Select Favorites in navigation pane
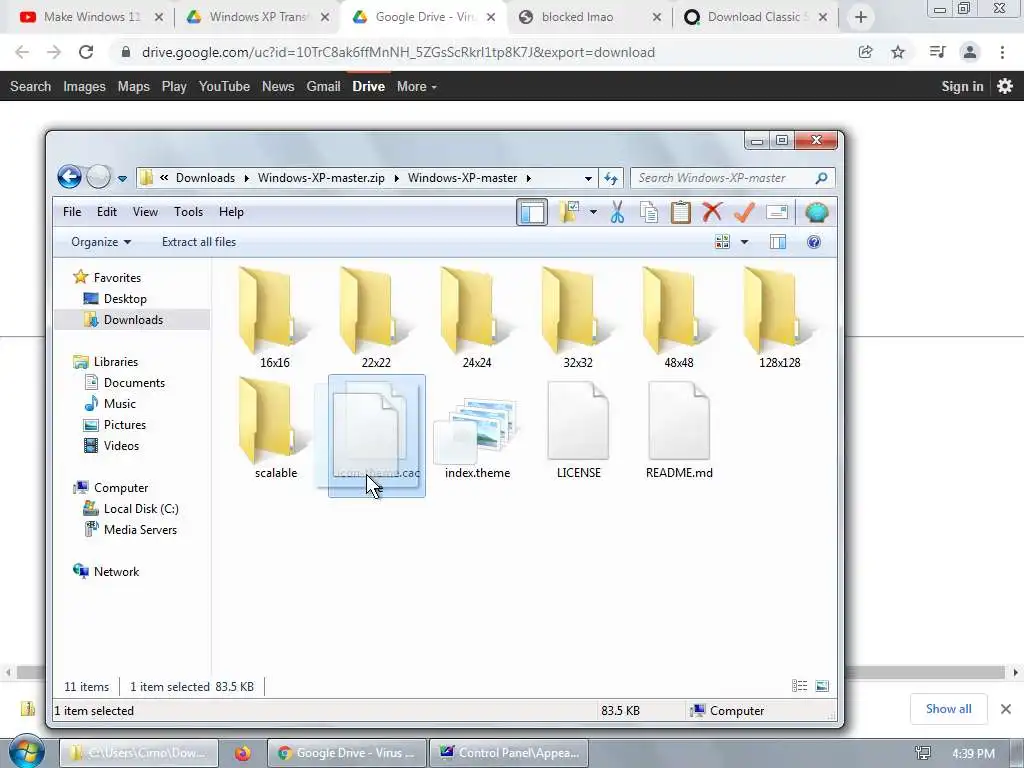This screenshot has width=1024, height=768. (117, 278)
